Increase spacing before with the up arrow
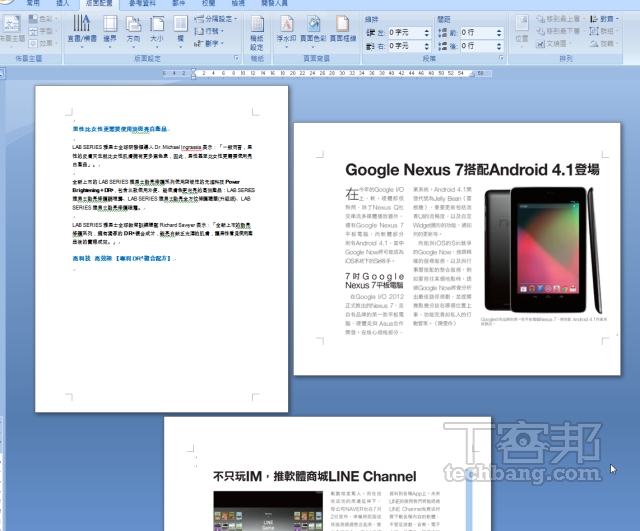Viewport: 640px width, 531px height. (x=499, y=30)
